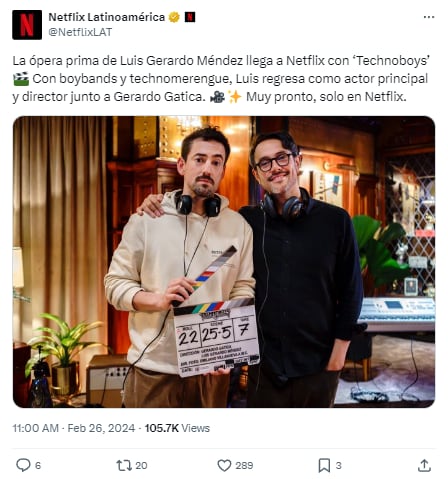Click the bookmark count 3
Screen dimensions: 448x479
pos(338,465)
